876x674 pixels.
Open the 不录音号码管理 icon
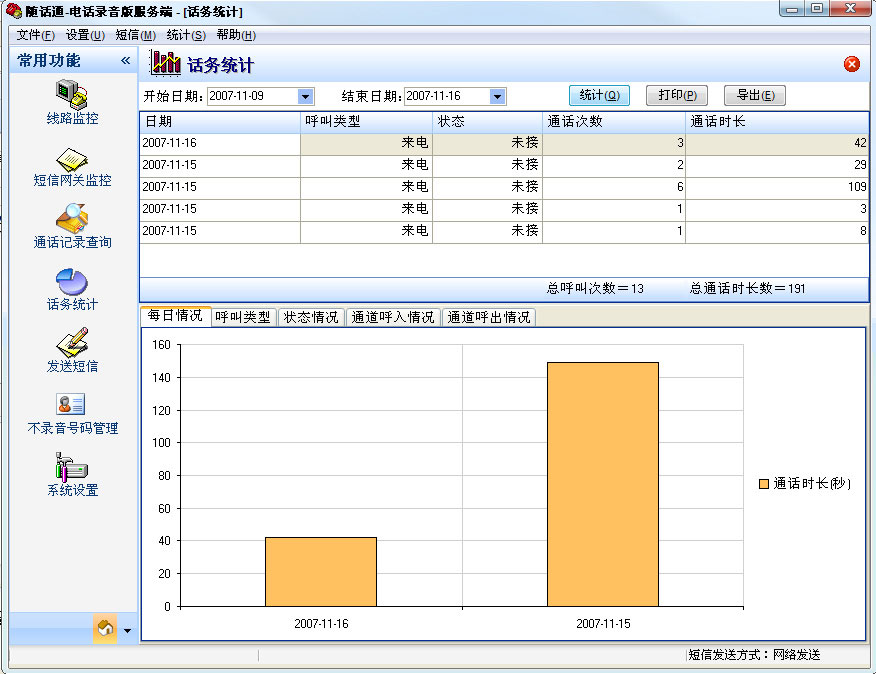coord(72,405)
